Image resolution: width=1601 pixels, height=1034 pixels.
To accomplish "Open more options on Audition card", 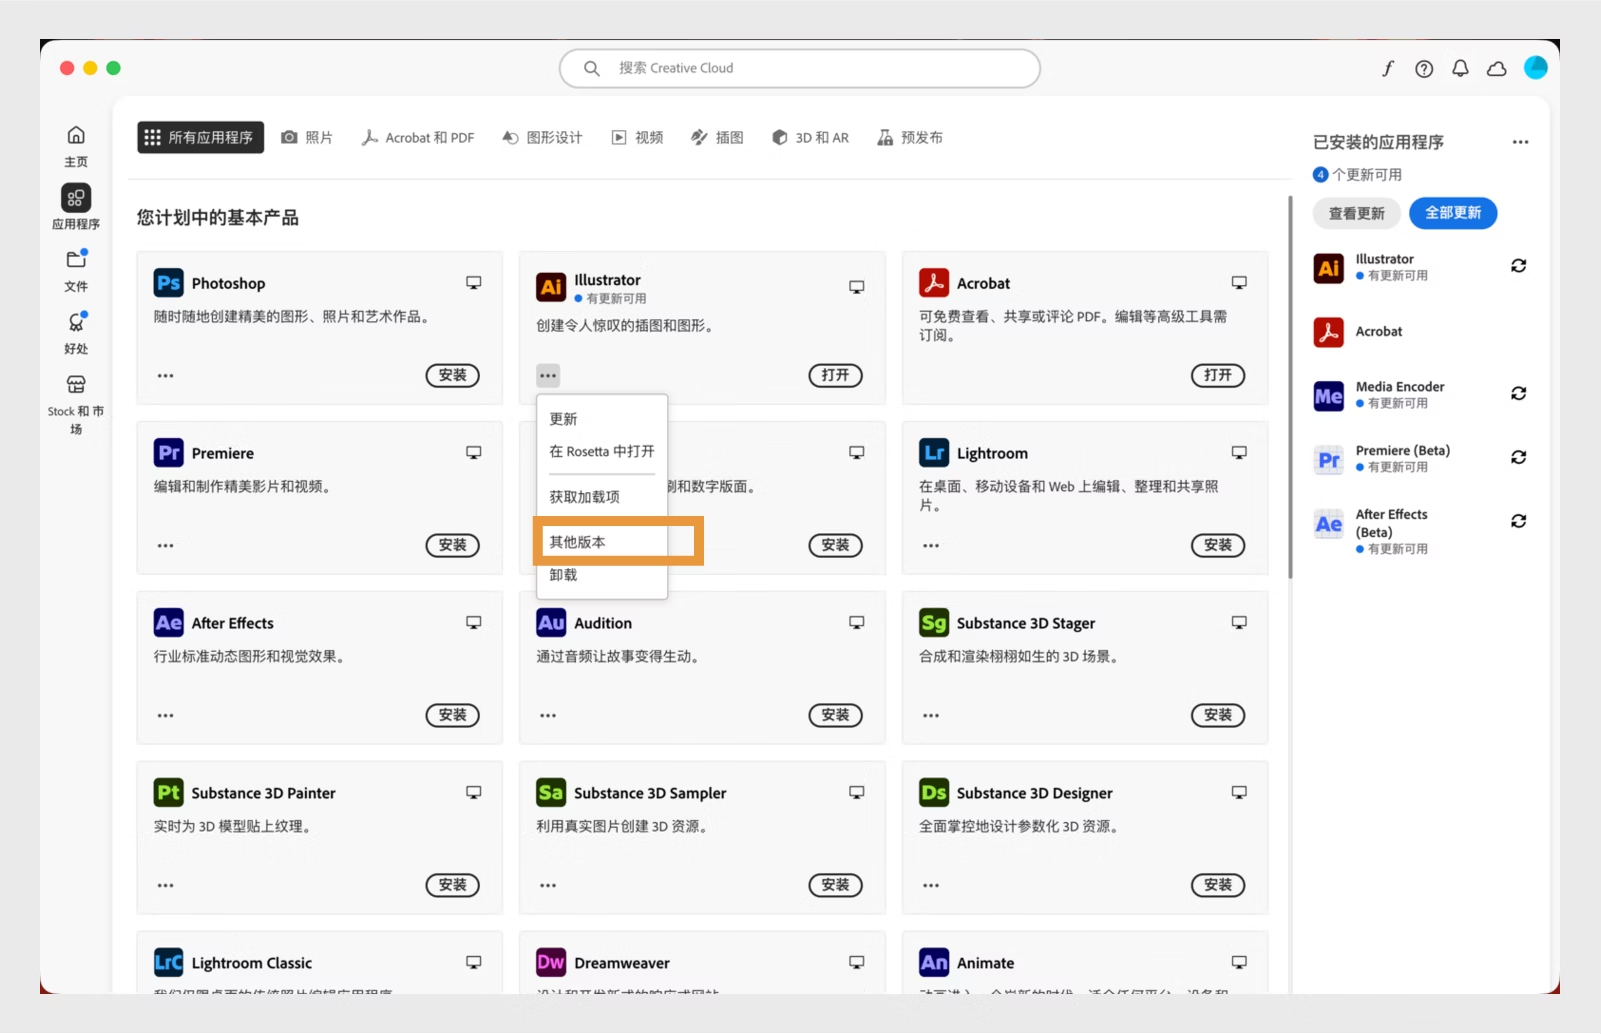I will tap(548, 716).
